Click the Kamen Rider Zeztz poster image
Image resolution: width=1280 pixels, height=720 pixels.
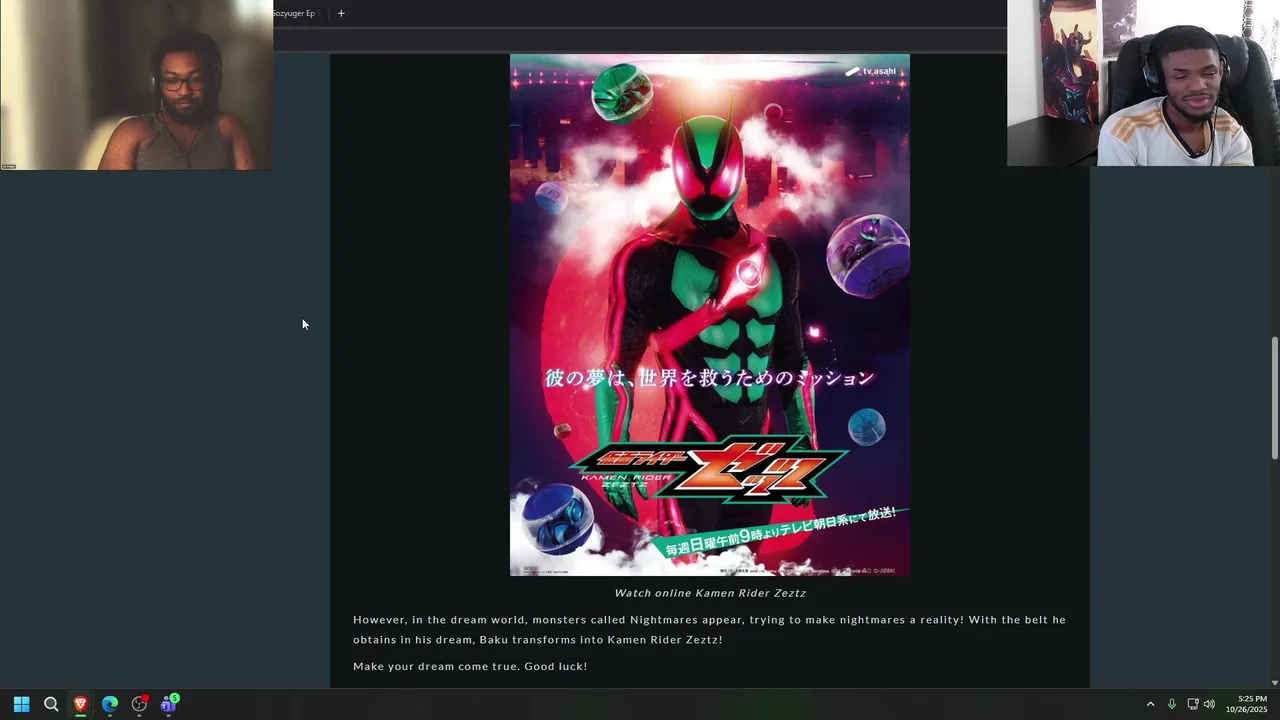click(710, 315)
